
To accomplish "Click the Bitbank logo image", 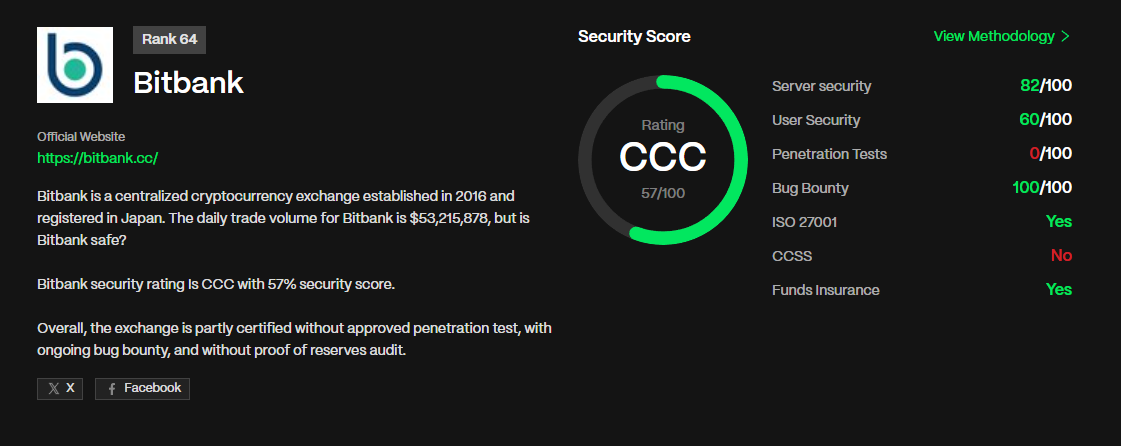I will (x=75, y=65).
